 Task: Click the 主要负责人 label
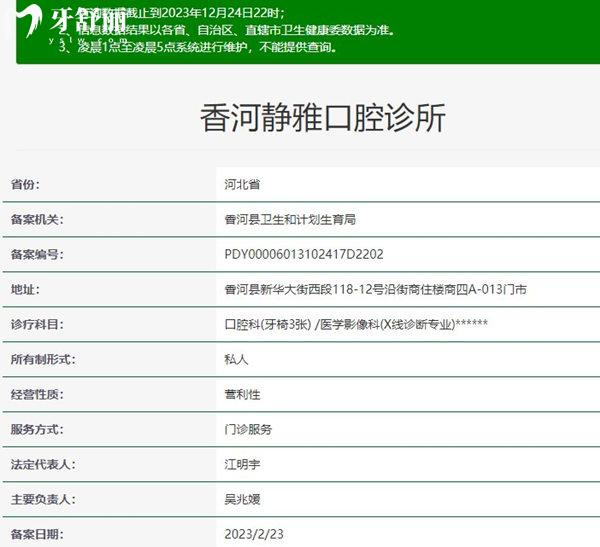click(x=43, y=500)
